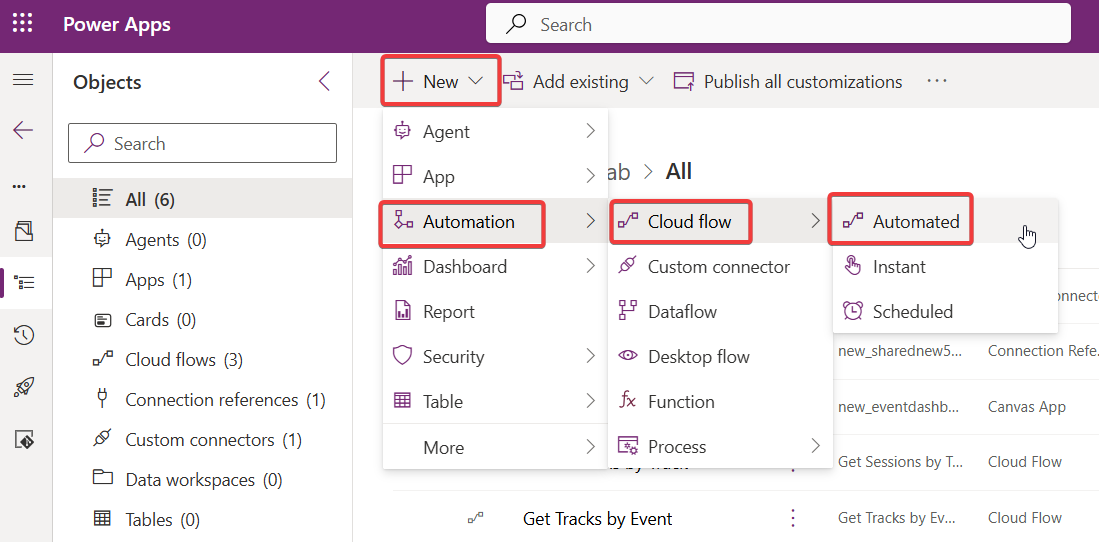Open the Overview icon in left rail

point(24,231)
